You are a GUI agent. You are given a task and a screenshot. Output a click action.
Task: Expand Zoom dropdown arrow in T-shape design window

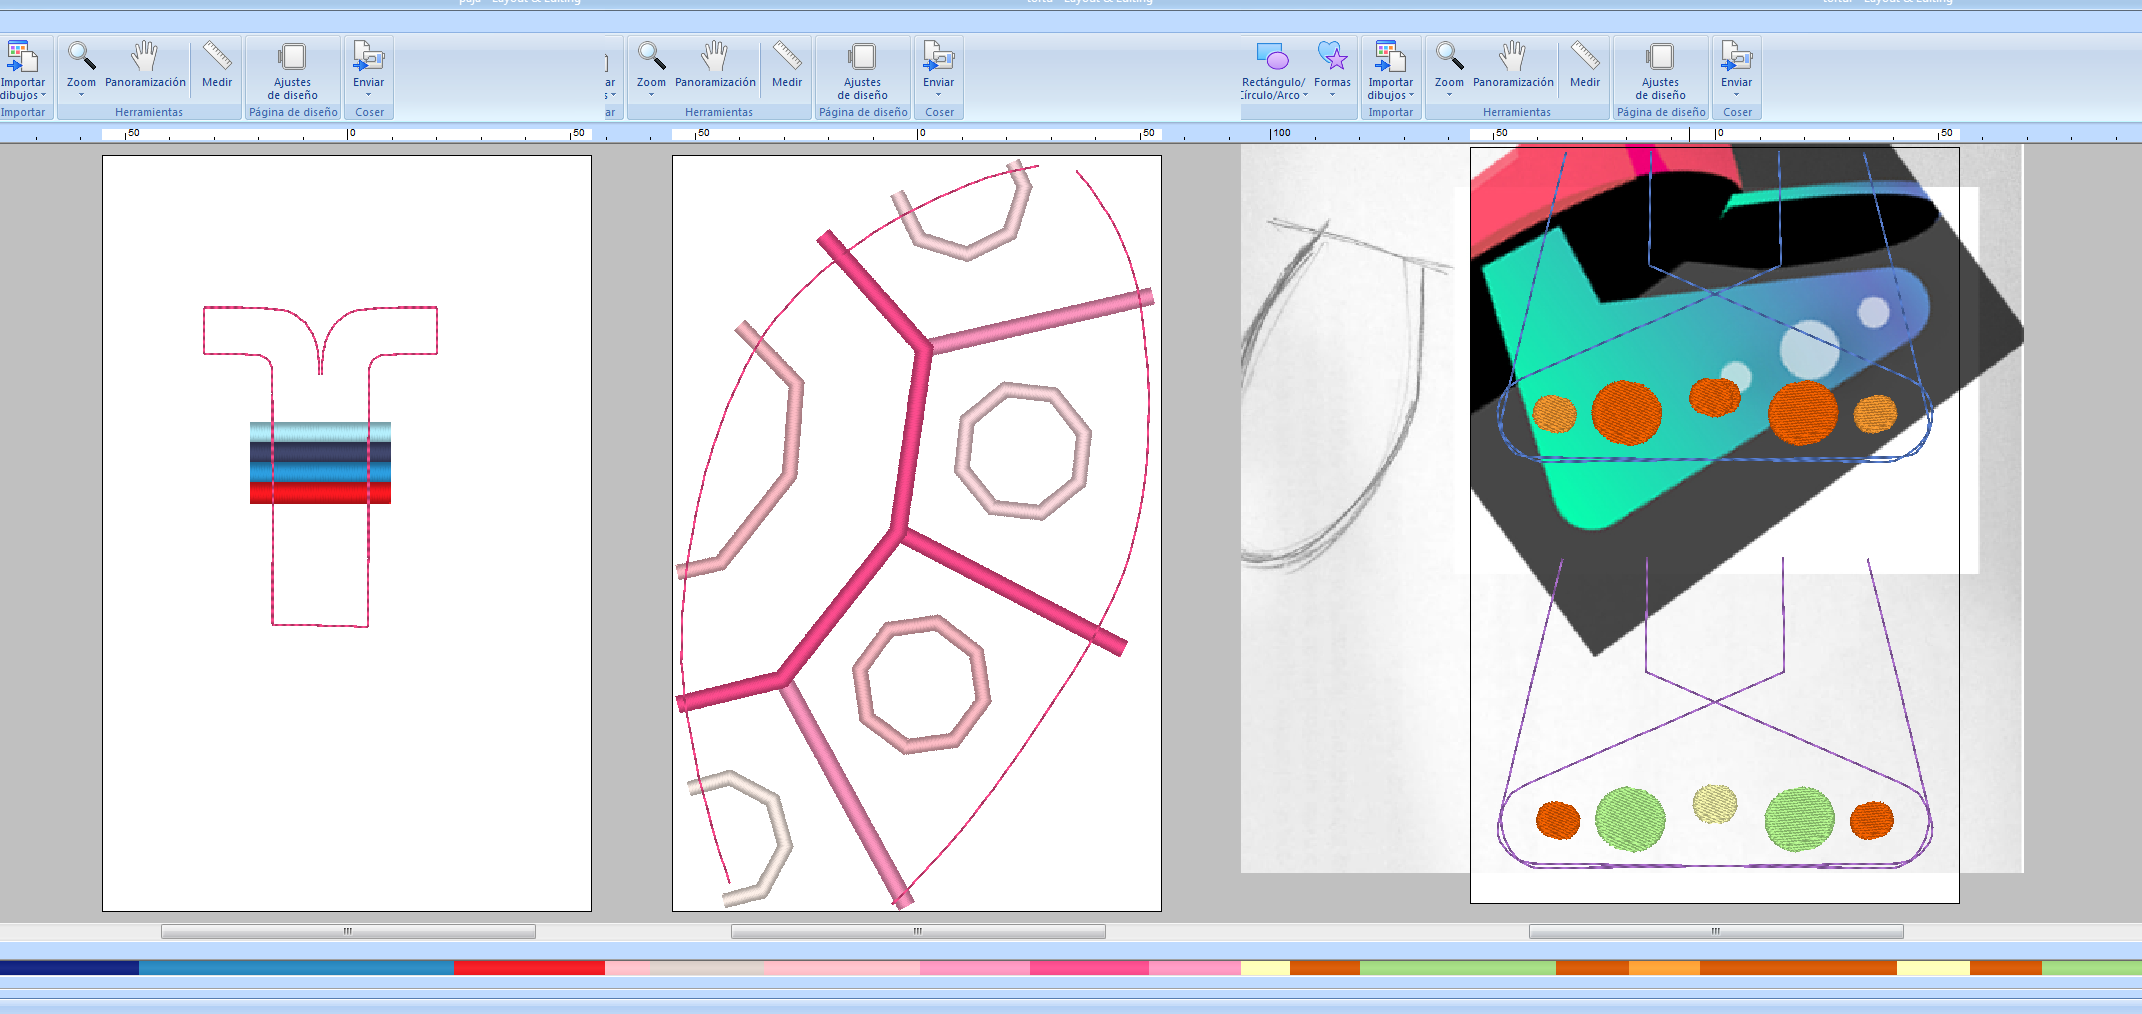tap(81, 95)
